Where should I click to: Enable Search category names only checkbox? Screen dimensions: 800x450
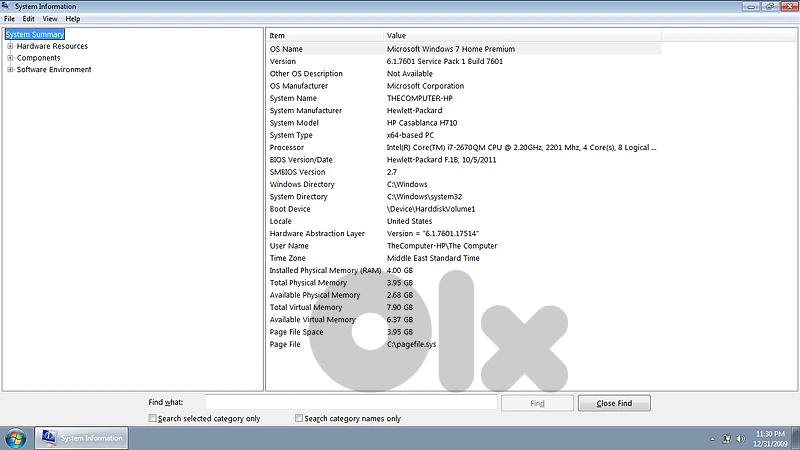(x=298, y=418)
